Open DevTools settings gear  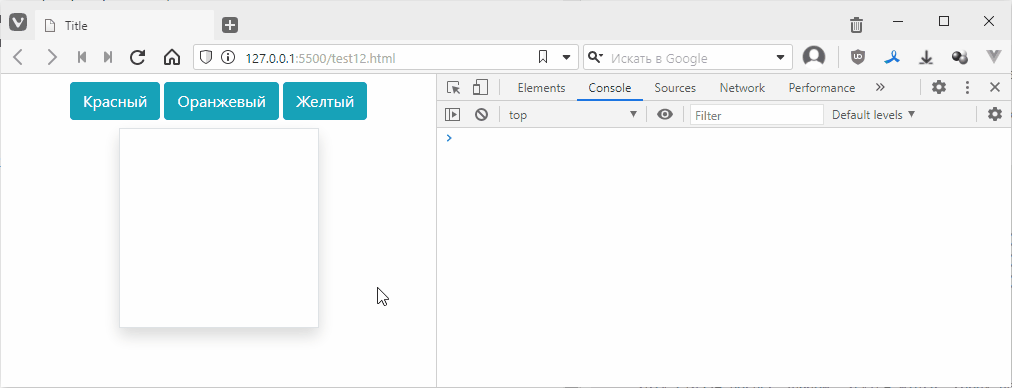pyautogui.click(x=938, y=88)
